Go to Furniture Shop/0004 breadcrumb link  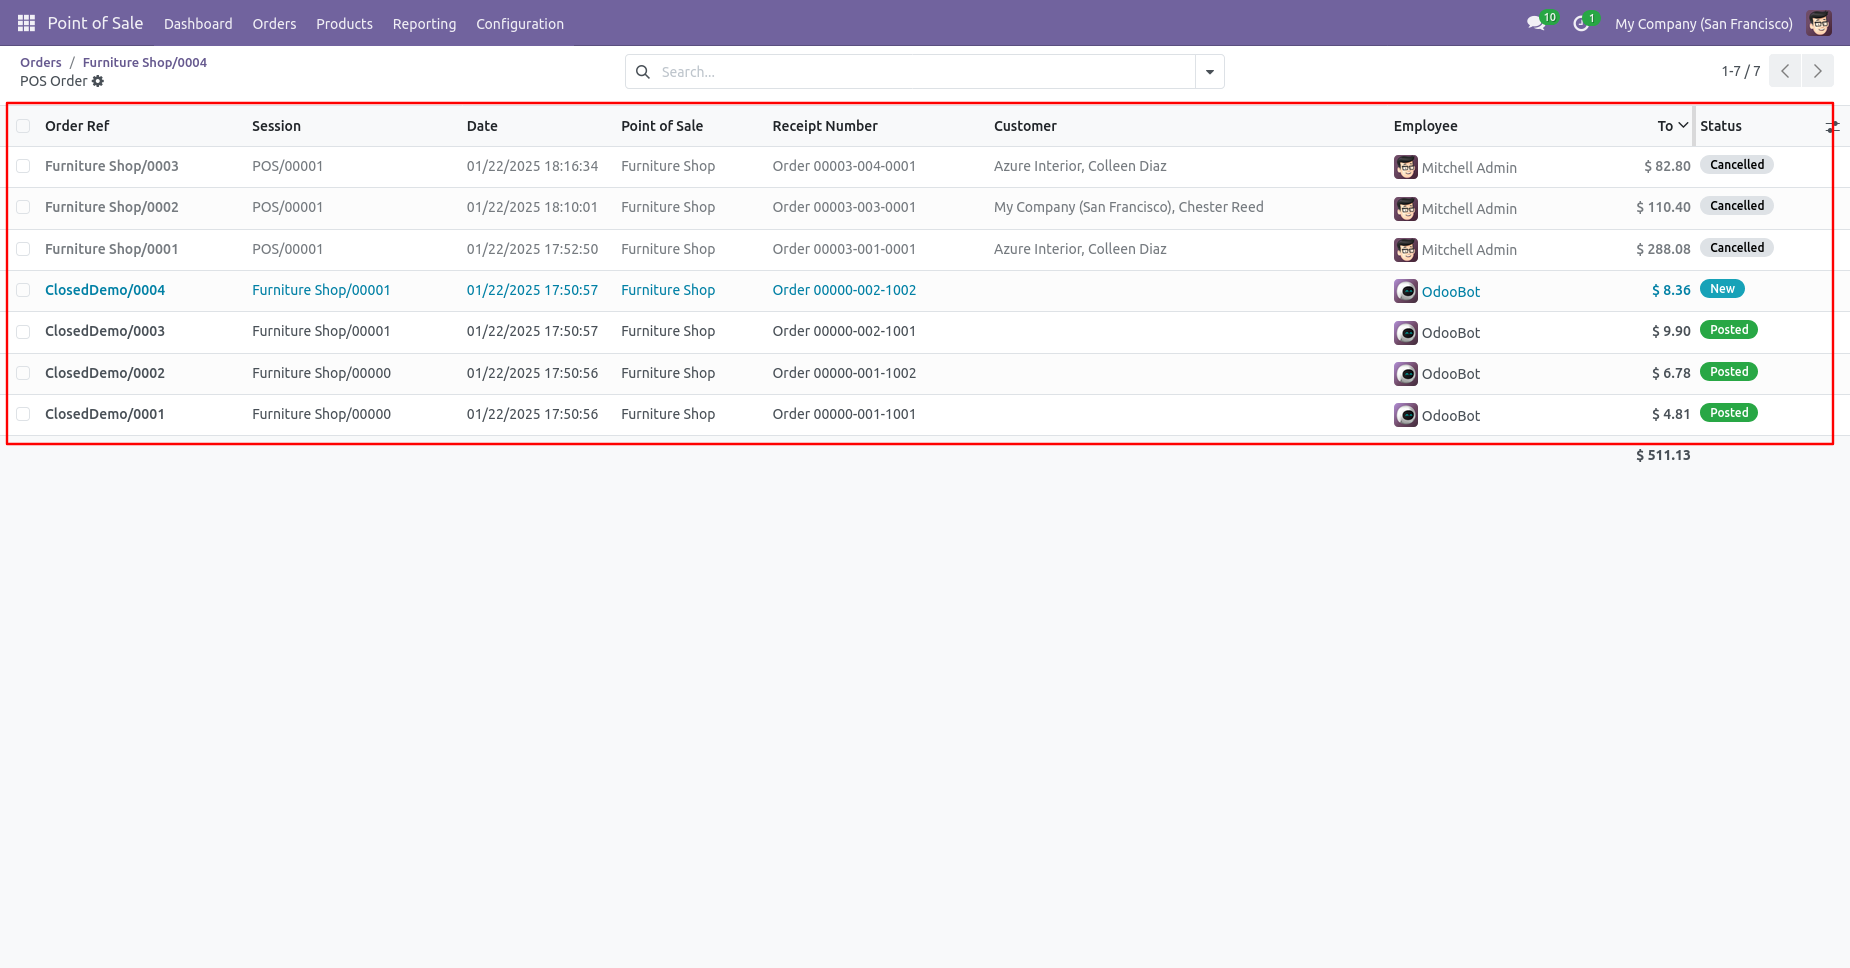(145, 62)
